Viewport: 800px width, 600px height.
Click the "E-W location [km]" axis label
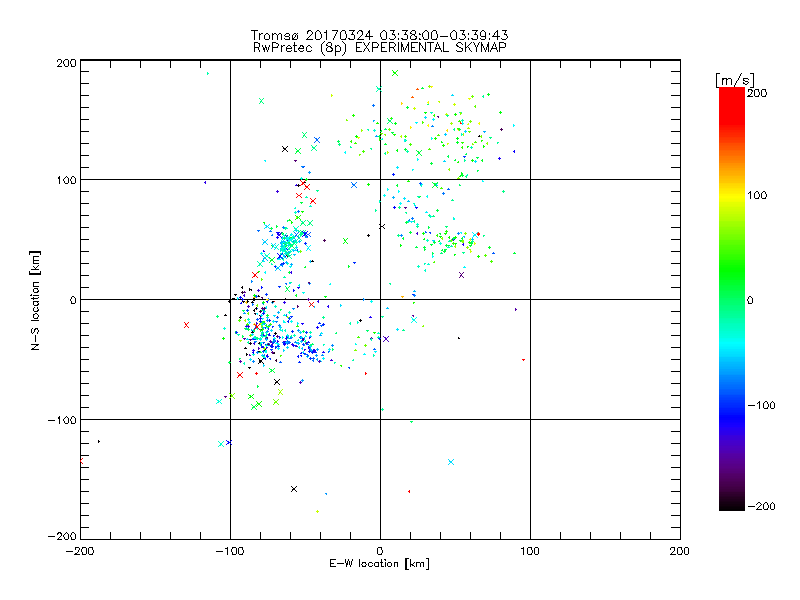pos(379,563)
